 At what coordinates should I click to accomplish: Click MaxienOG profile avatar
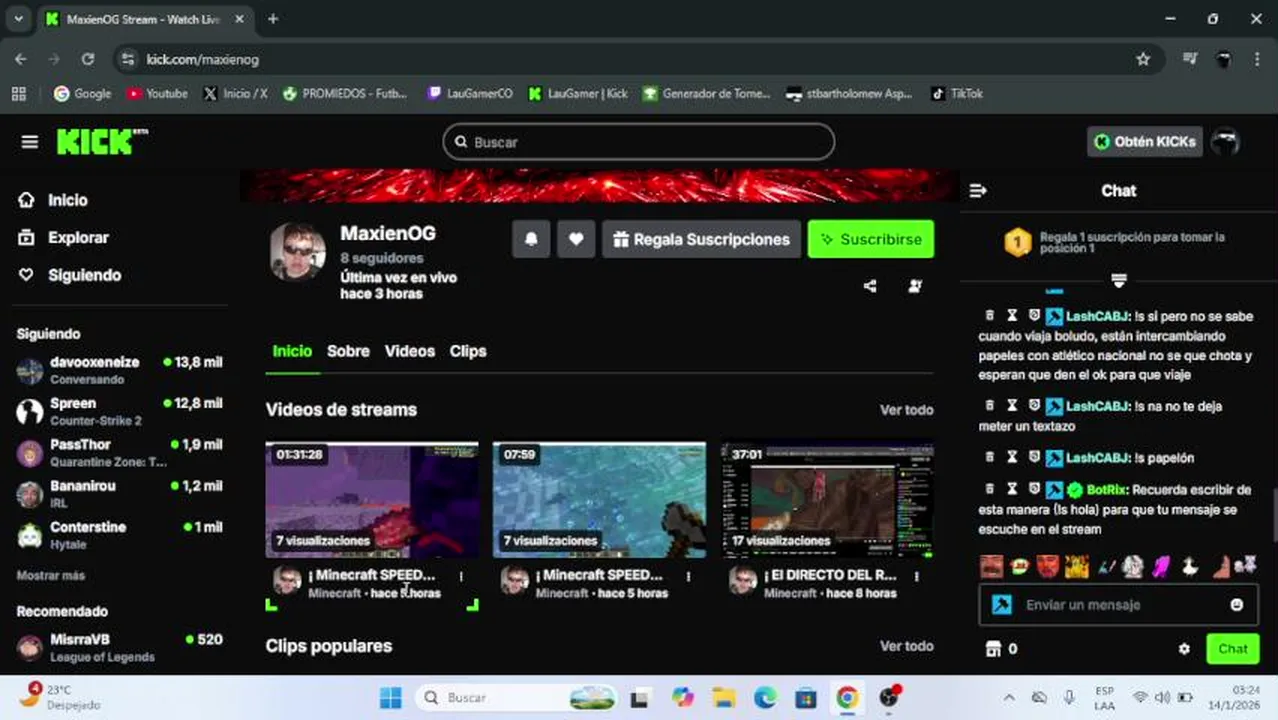coord(298,252)
